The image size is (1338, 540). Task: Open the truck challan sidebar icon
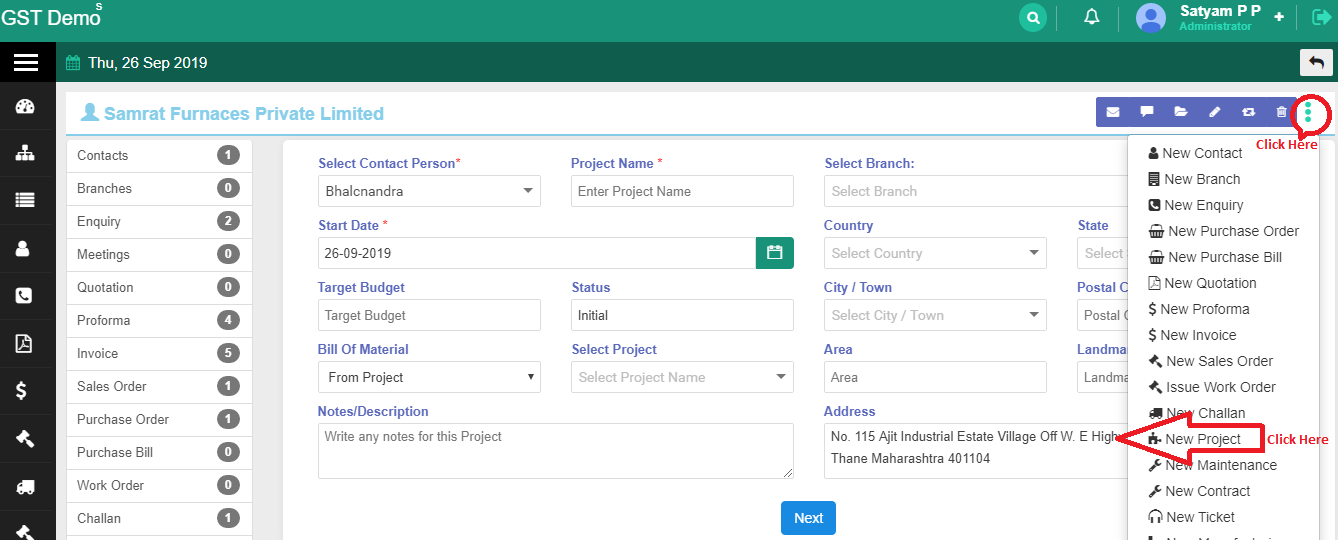(26, 487)
